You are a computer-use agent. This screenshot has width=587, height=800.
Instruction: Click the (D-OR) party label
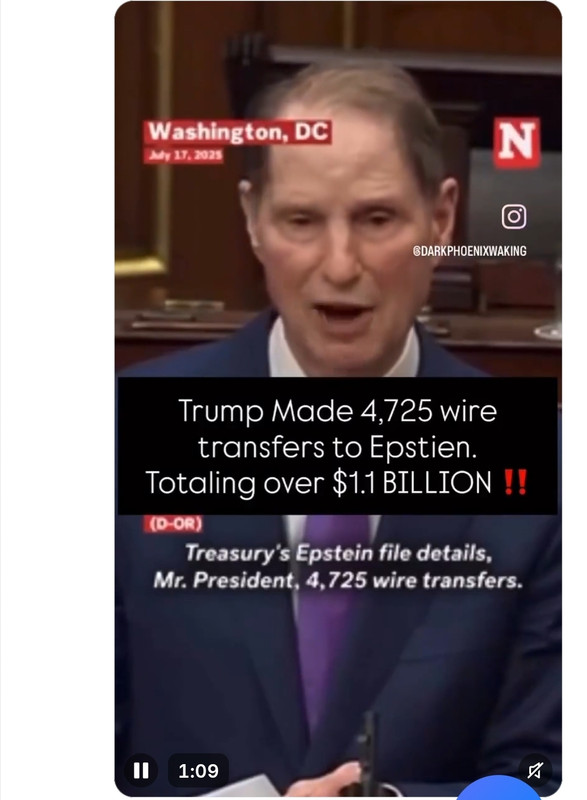point(173,523)
